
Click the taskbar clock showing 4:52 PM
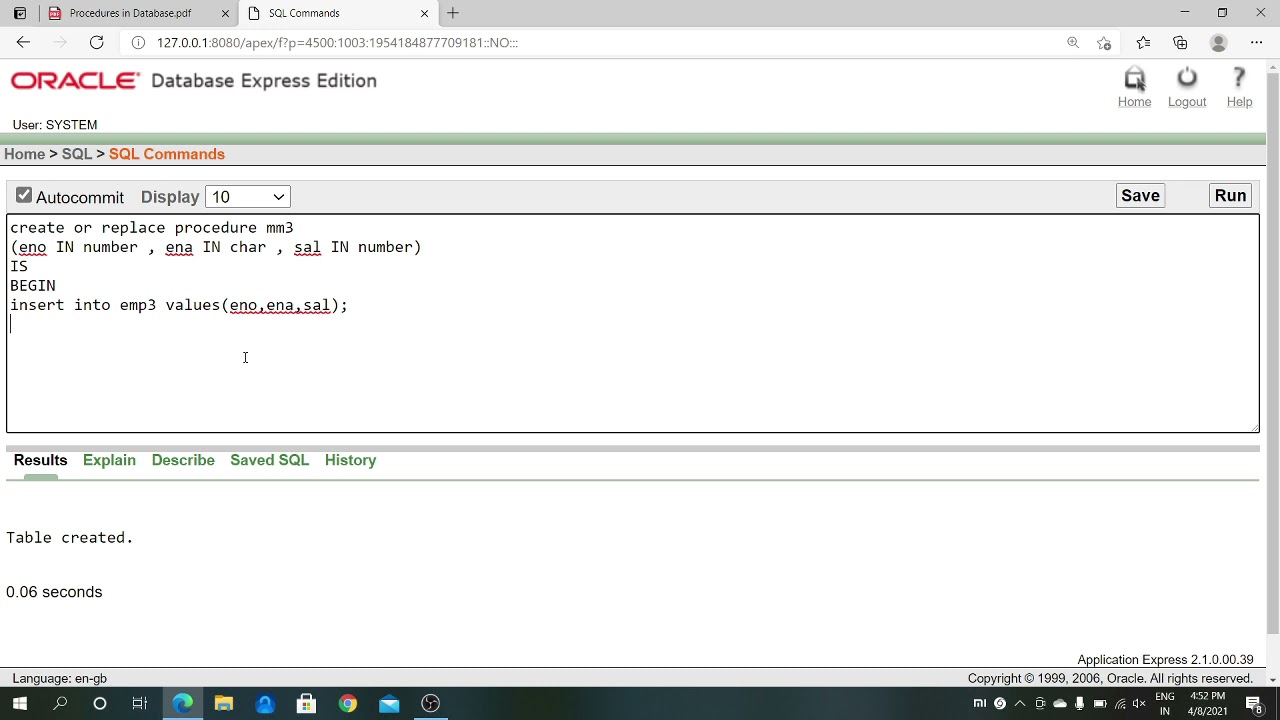[x=1207, y=704]
